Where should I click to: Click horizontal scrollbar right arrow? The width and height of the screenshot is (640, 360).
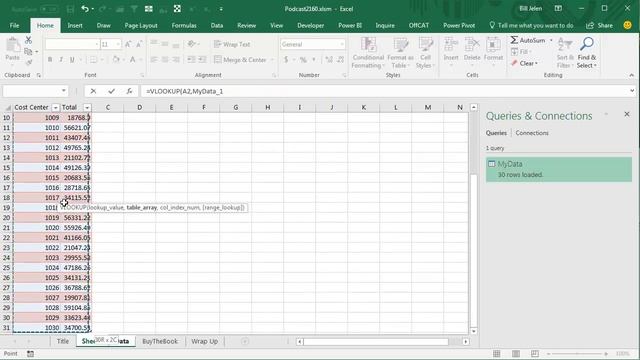tap(466, 342)
